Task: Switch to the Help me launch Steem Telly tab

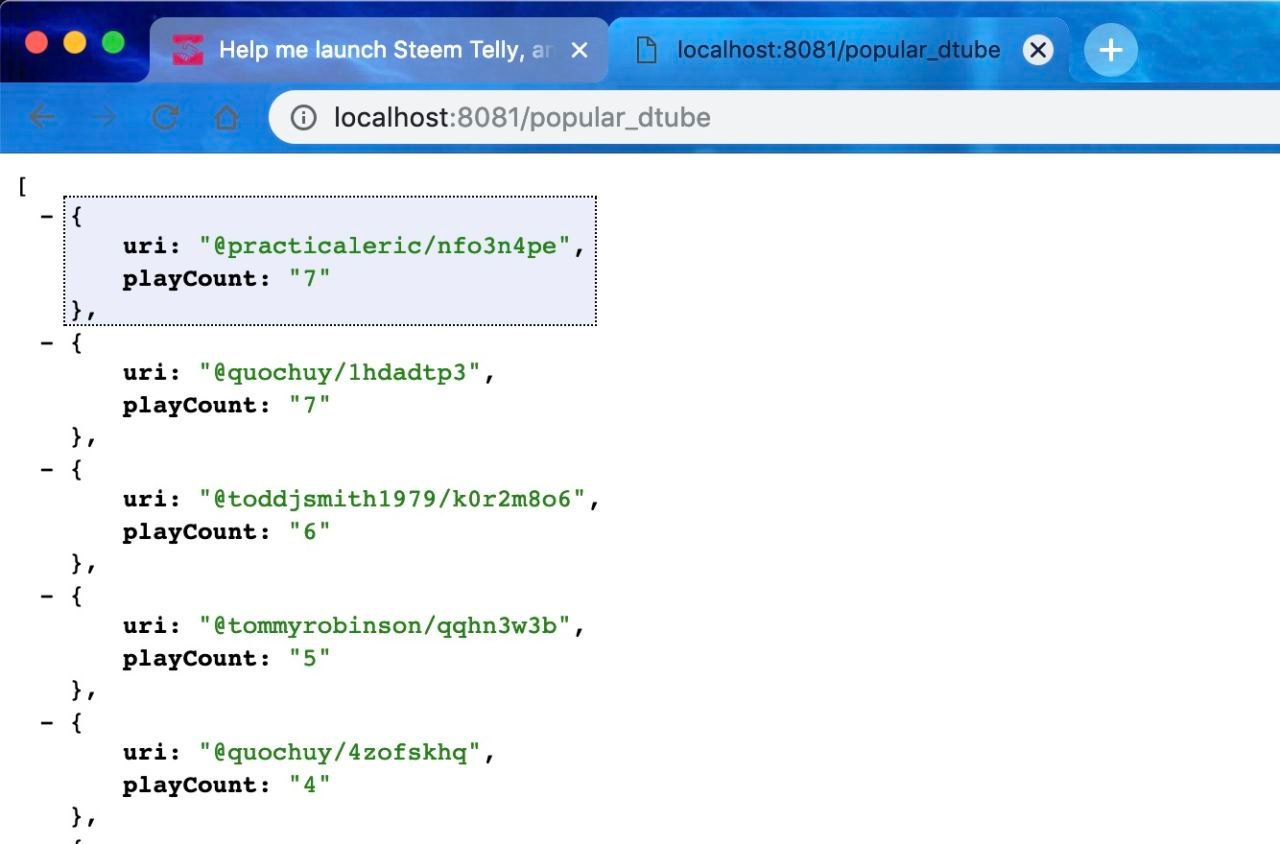Action: 379,50
